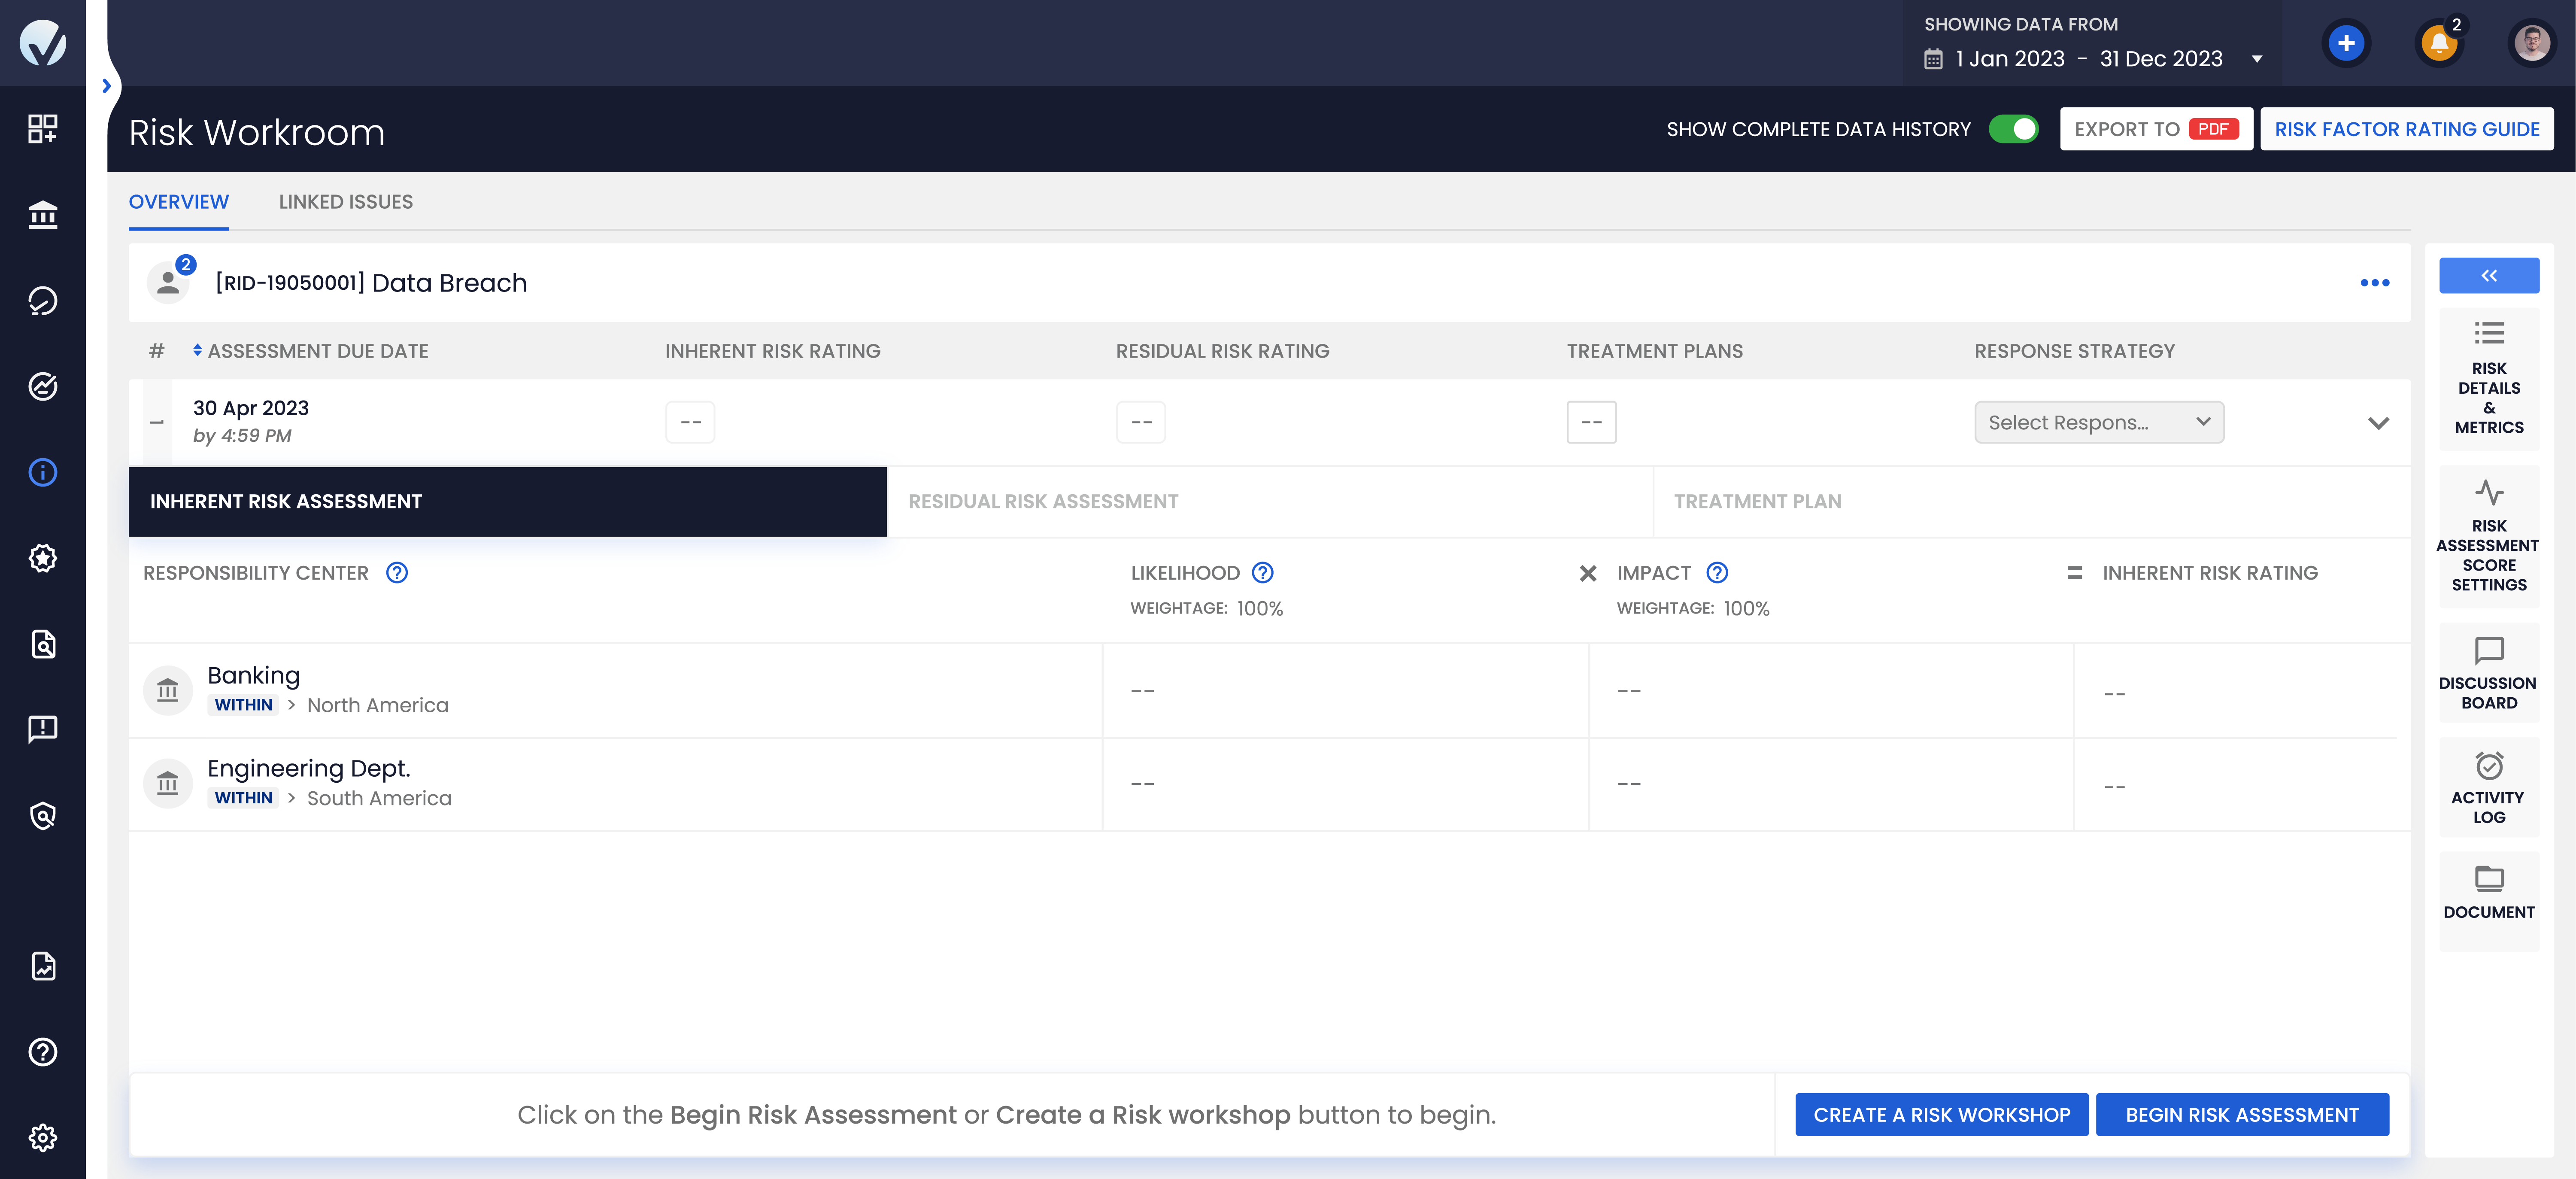Click the app logo checkmark icon
The height and width of the screenshot is (1179, 2576).
click(x=43, y=43)
